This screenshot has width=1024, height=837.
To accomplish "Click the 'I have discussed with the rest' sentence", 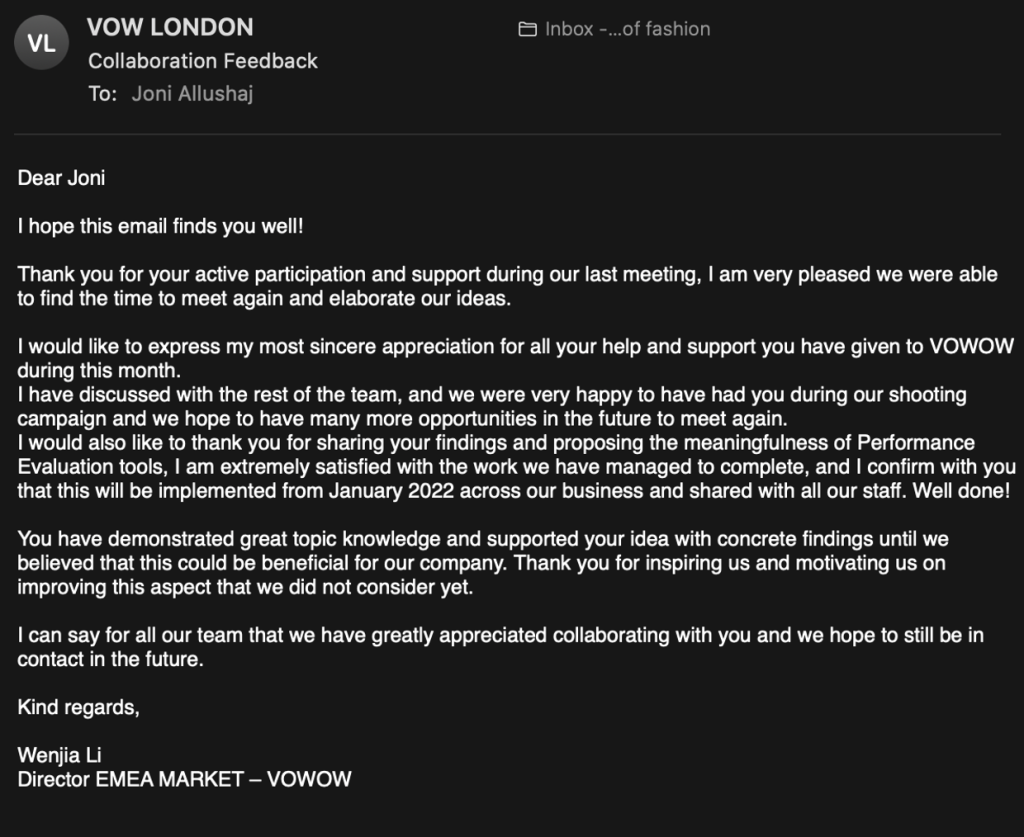I will click(492, 406).
